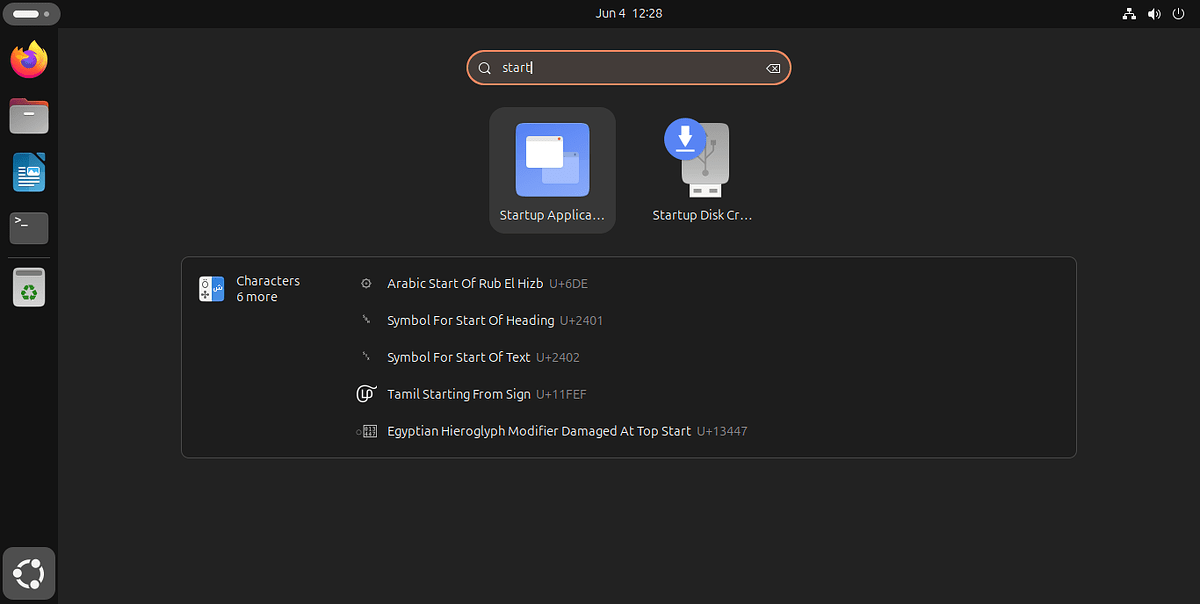Open Trash from the dock
Viewport: 1200px width, 604px height.
29,288
